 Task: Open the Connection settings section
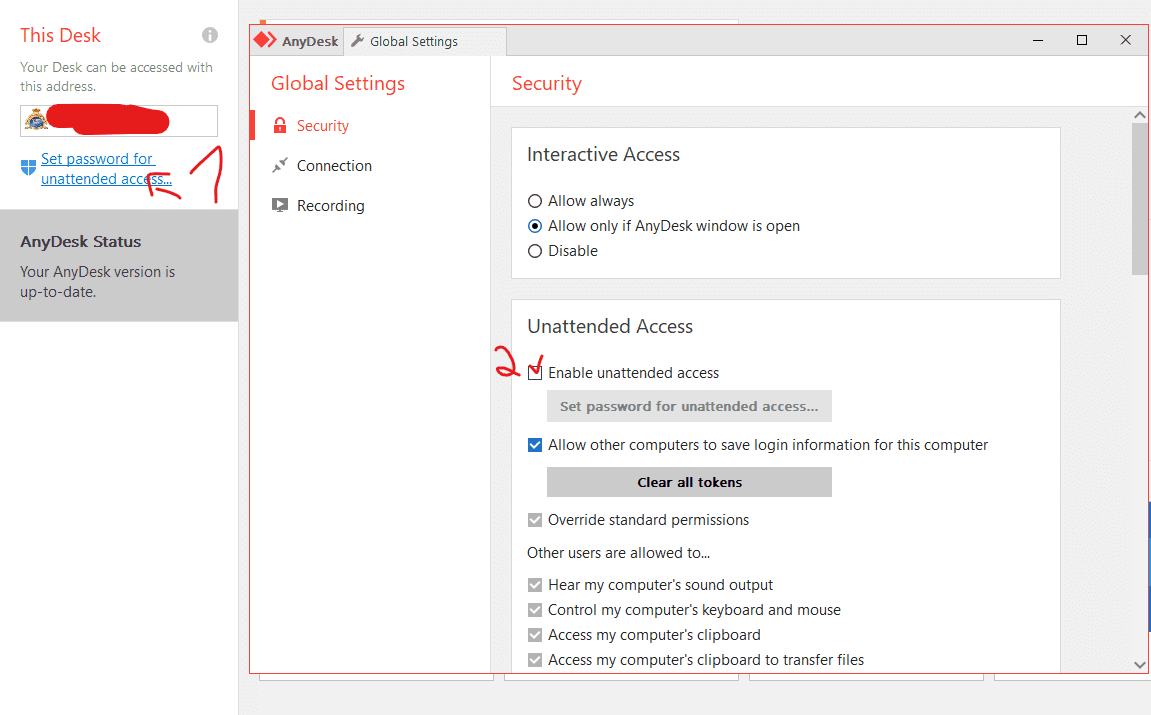click(334, 166)
